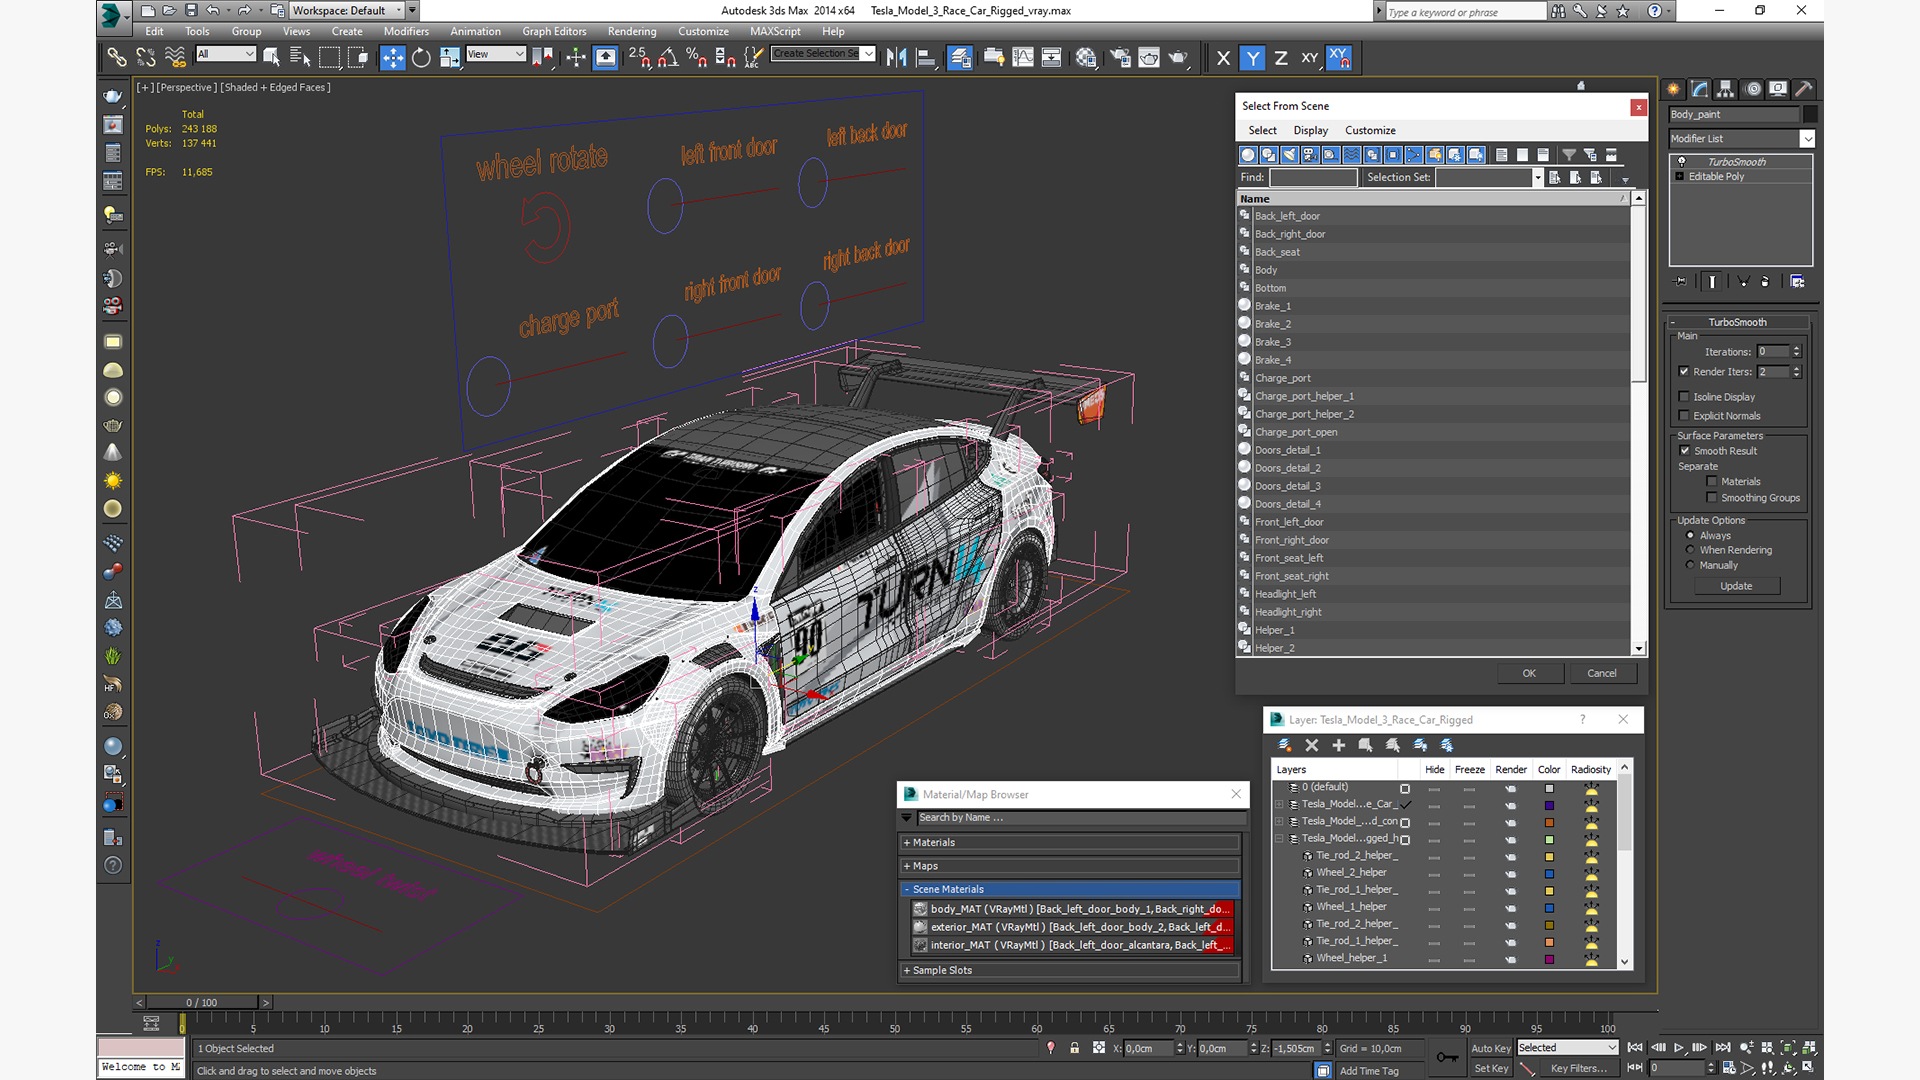Click the TurboSmooth Update button

coord(1736,587)
